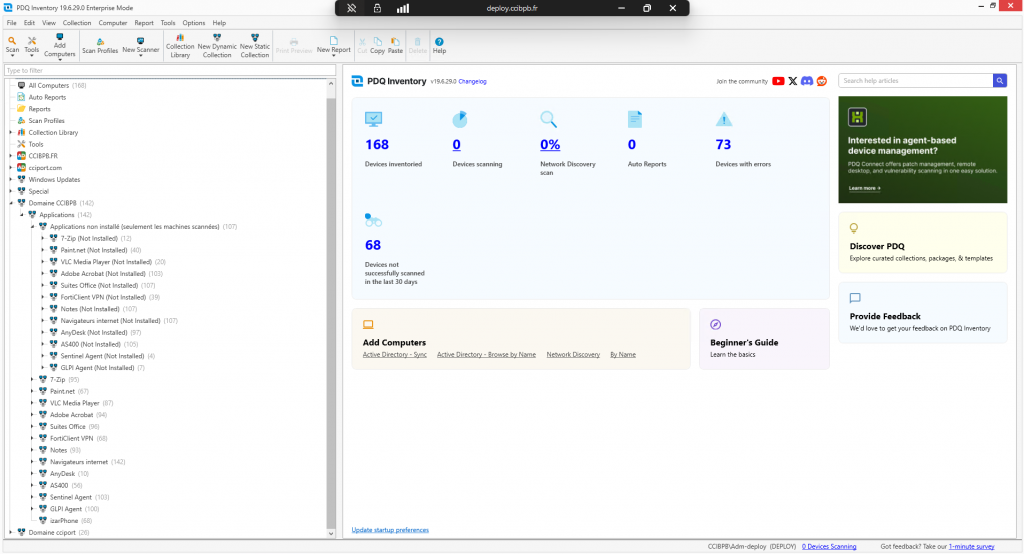Open the Options menu
This screenshot has width=1024, height=554.
pyautogui.click(x=194, y=23)
